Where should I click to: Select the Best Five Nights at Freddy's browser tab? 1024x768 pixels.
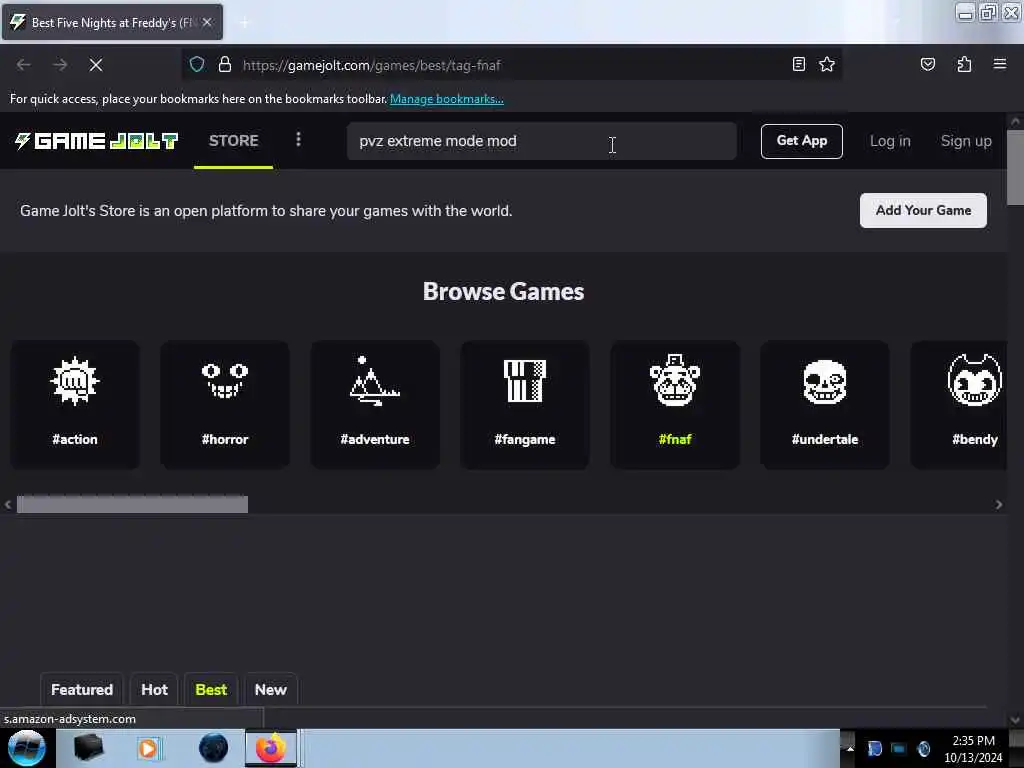point(112,22)
